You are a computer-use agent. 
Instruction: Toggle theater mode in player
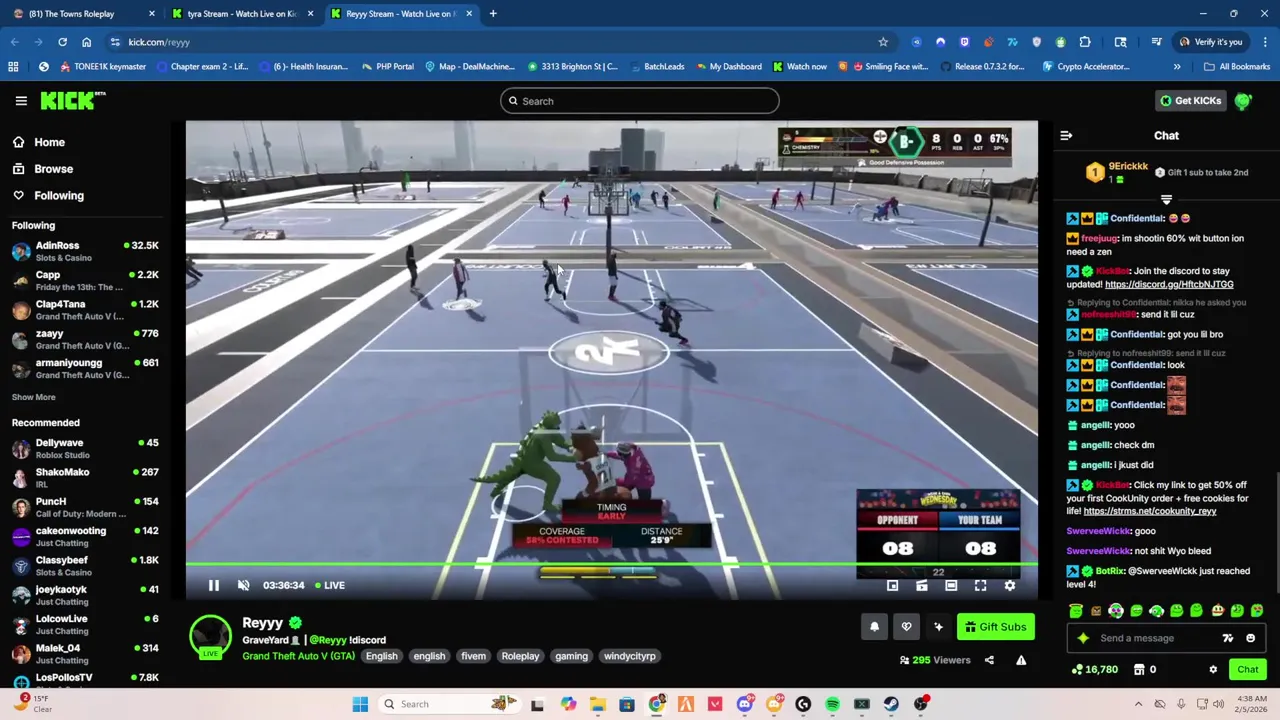[x=951, y=586]
